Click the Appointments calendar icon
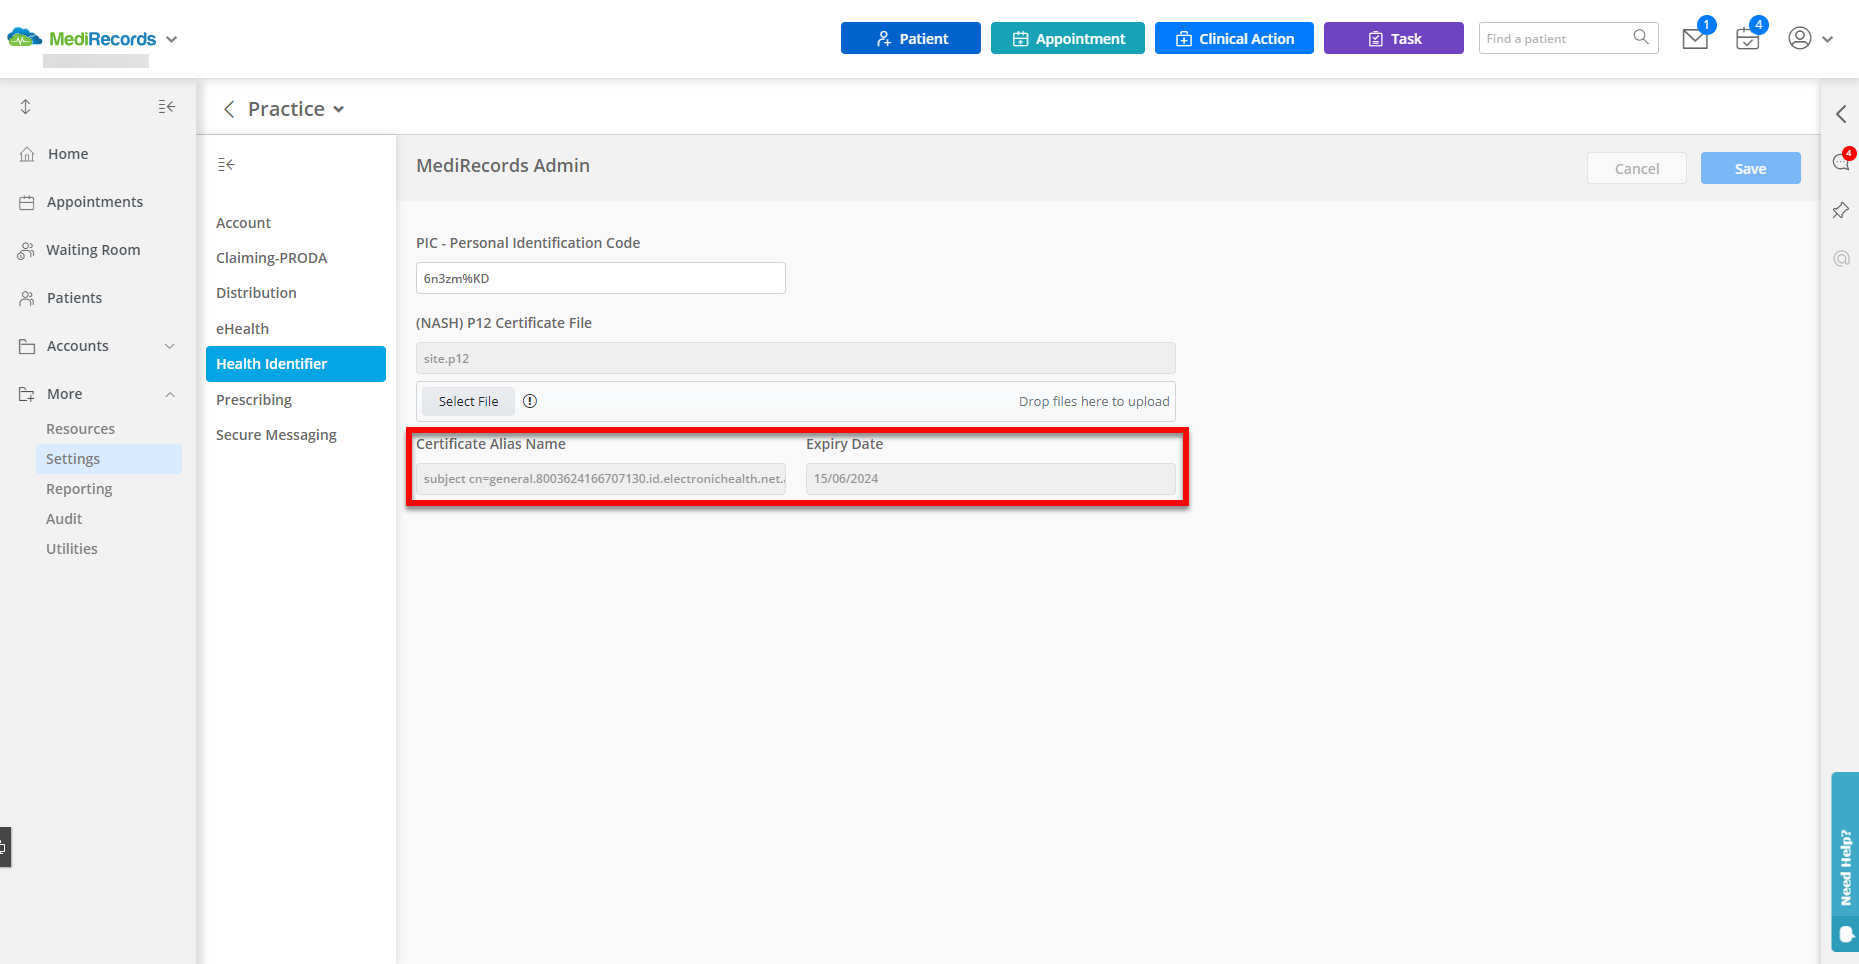The height and width of the screenshot is (964, 1859). [x=27, y=202]
